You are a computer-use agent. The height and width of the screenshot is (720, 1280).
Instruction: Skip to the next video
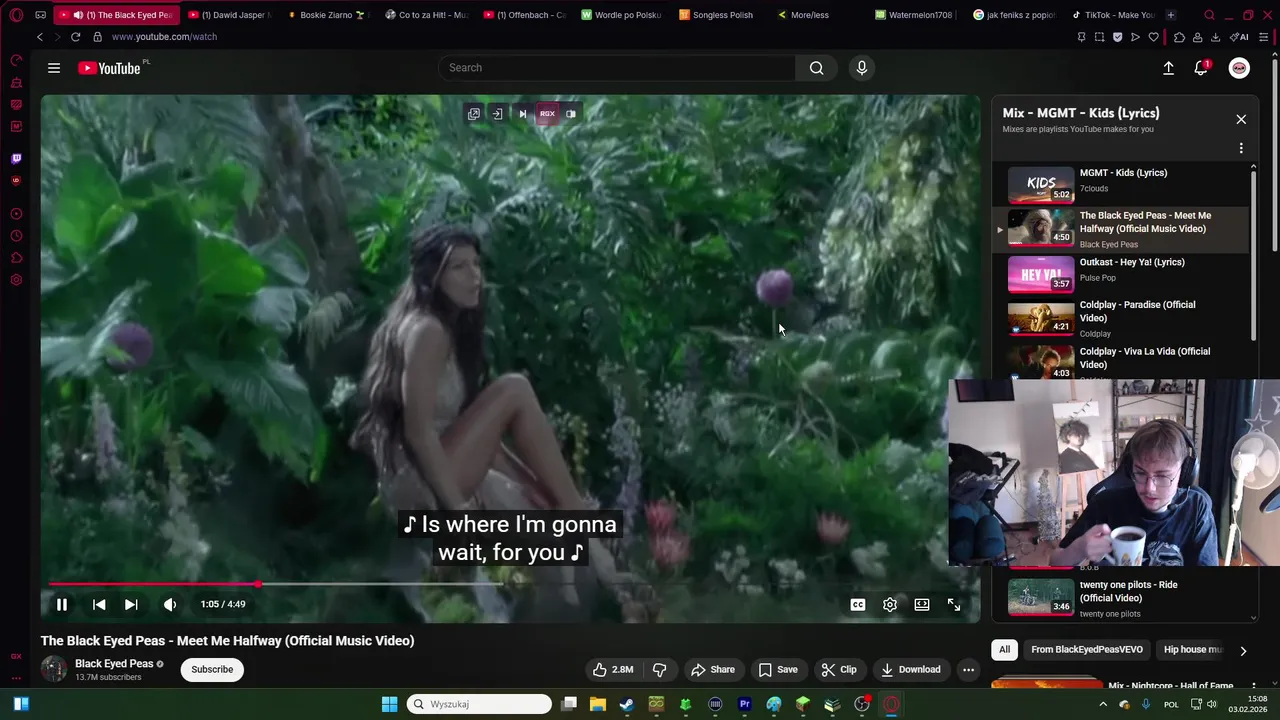(131, 604)
